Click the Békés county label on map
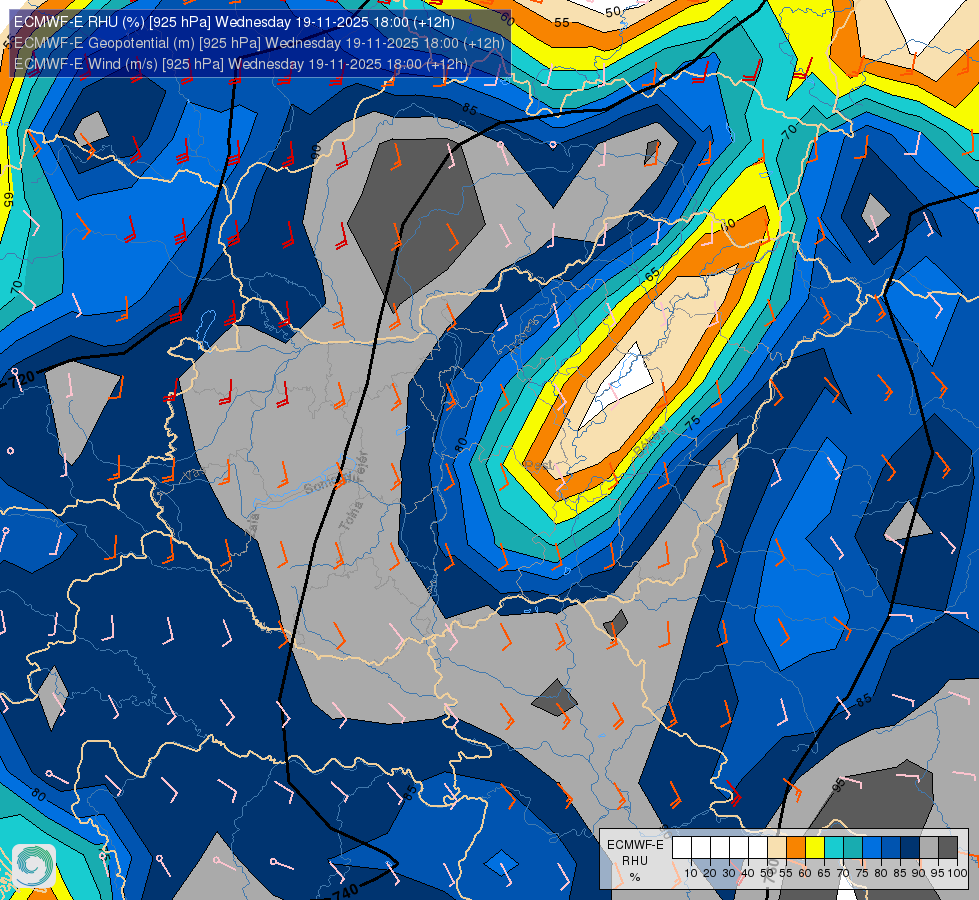 651,442
